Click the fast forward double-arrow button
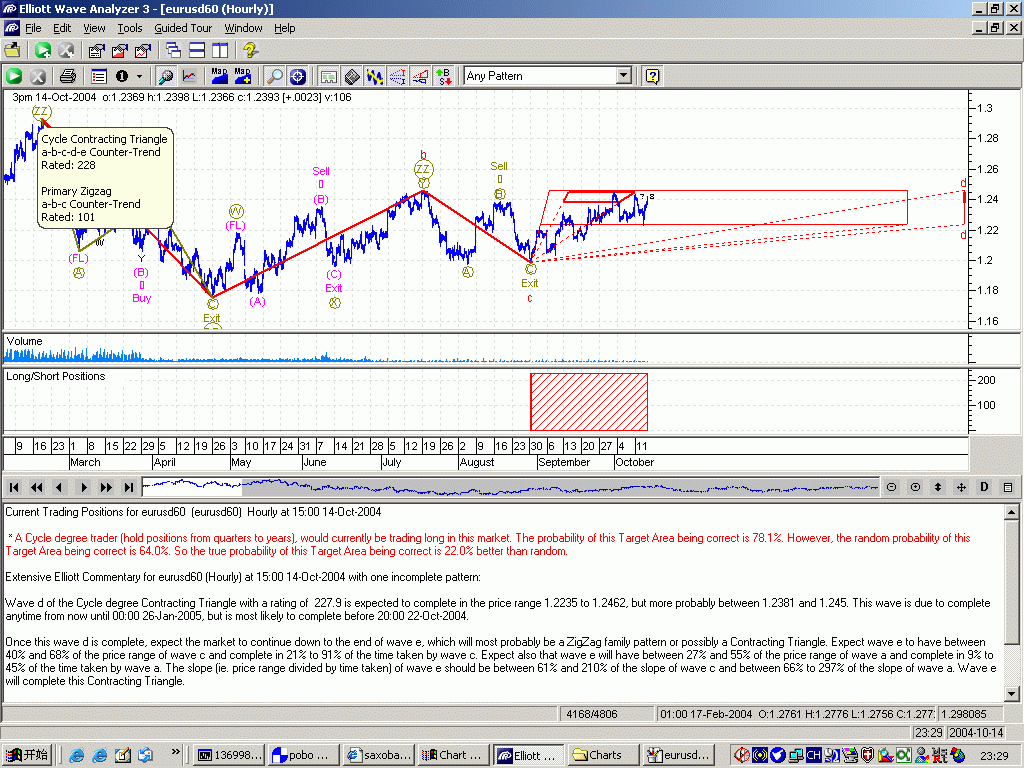The height and width of the screenshot is (768, 1024). [x=106, y=487]
